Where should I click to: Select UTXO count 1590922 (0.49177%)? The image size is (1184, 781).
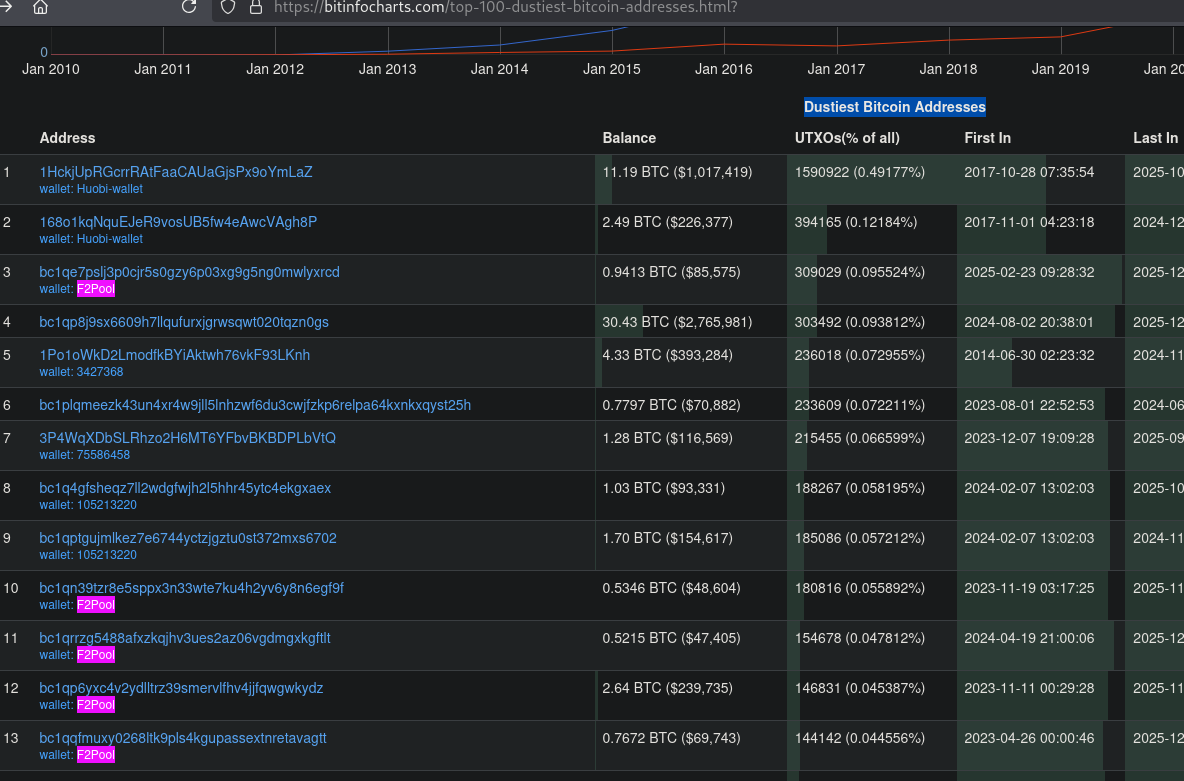pyautogui.click(x=859, y=172)
